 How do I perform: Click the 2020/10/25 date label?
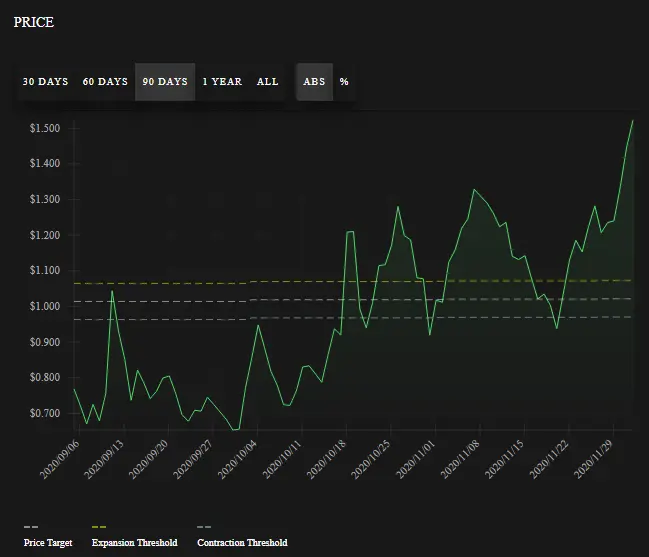[371, 459]
